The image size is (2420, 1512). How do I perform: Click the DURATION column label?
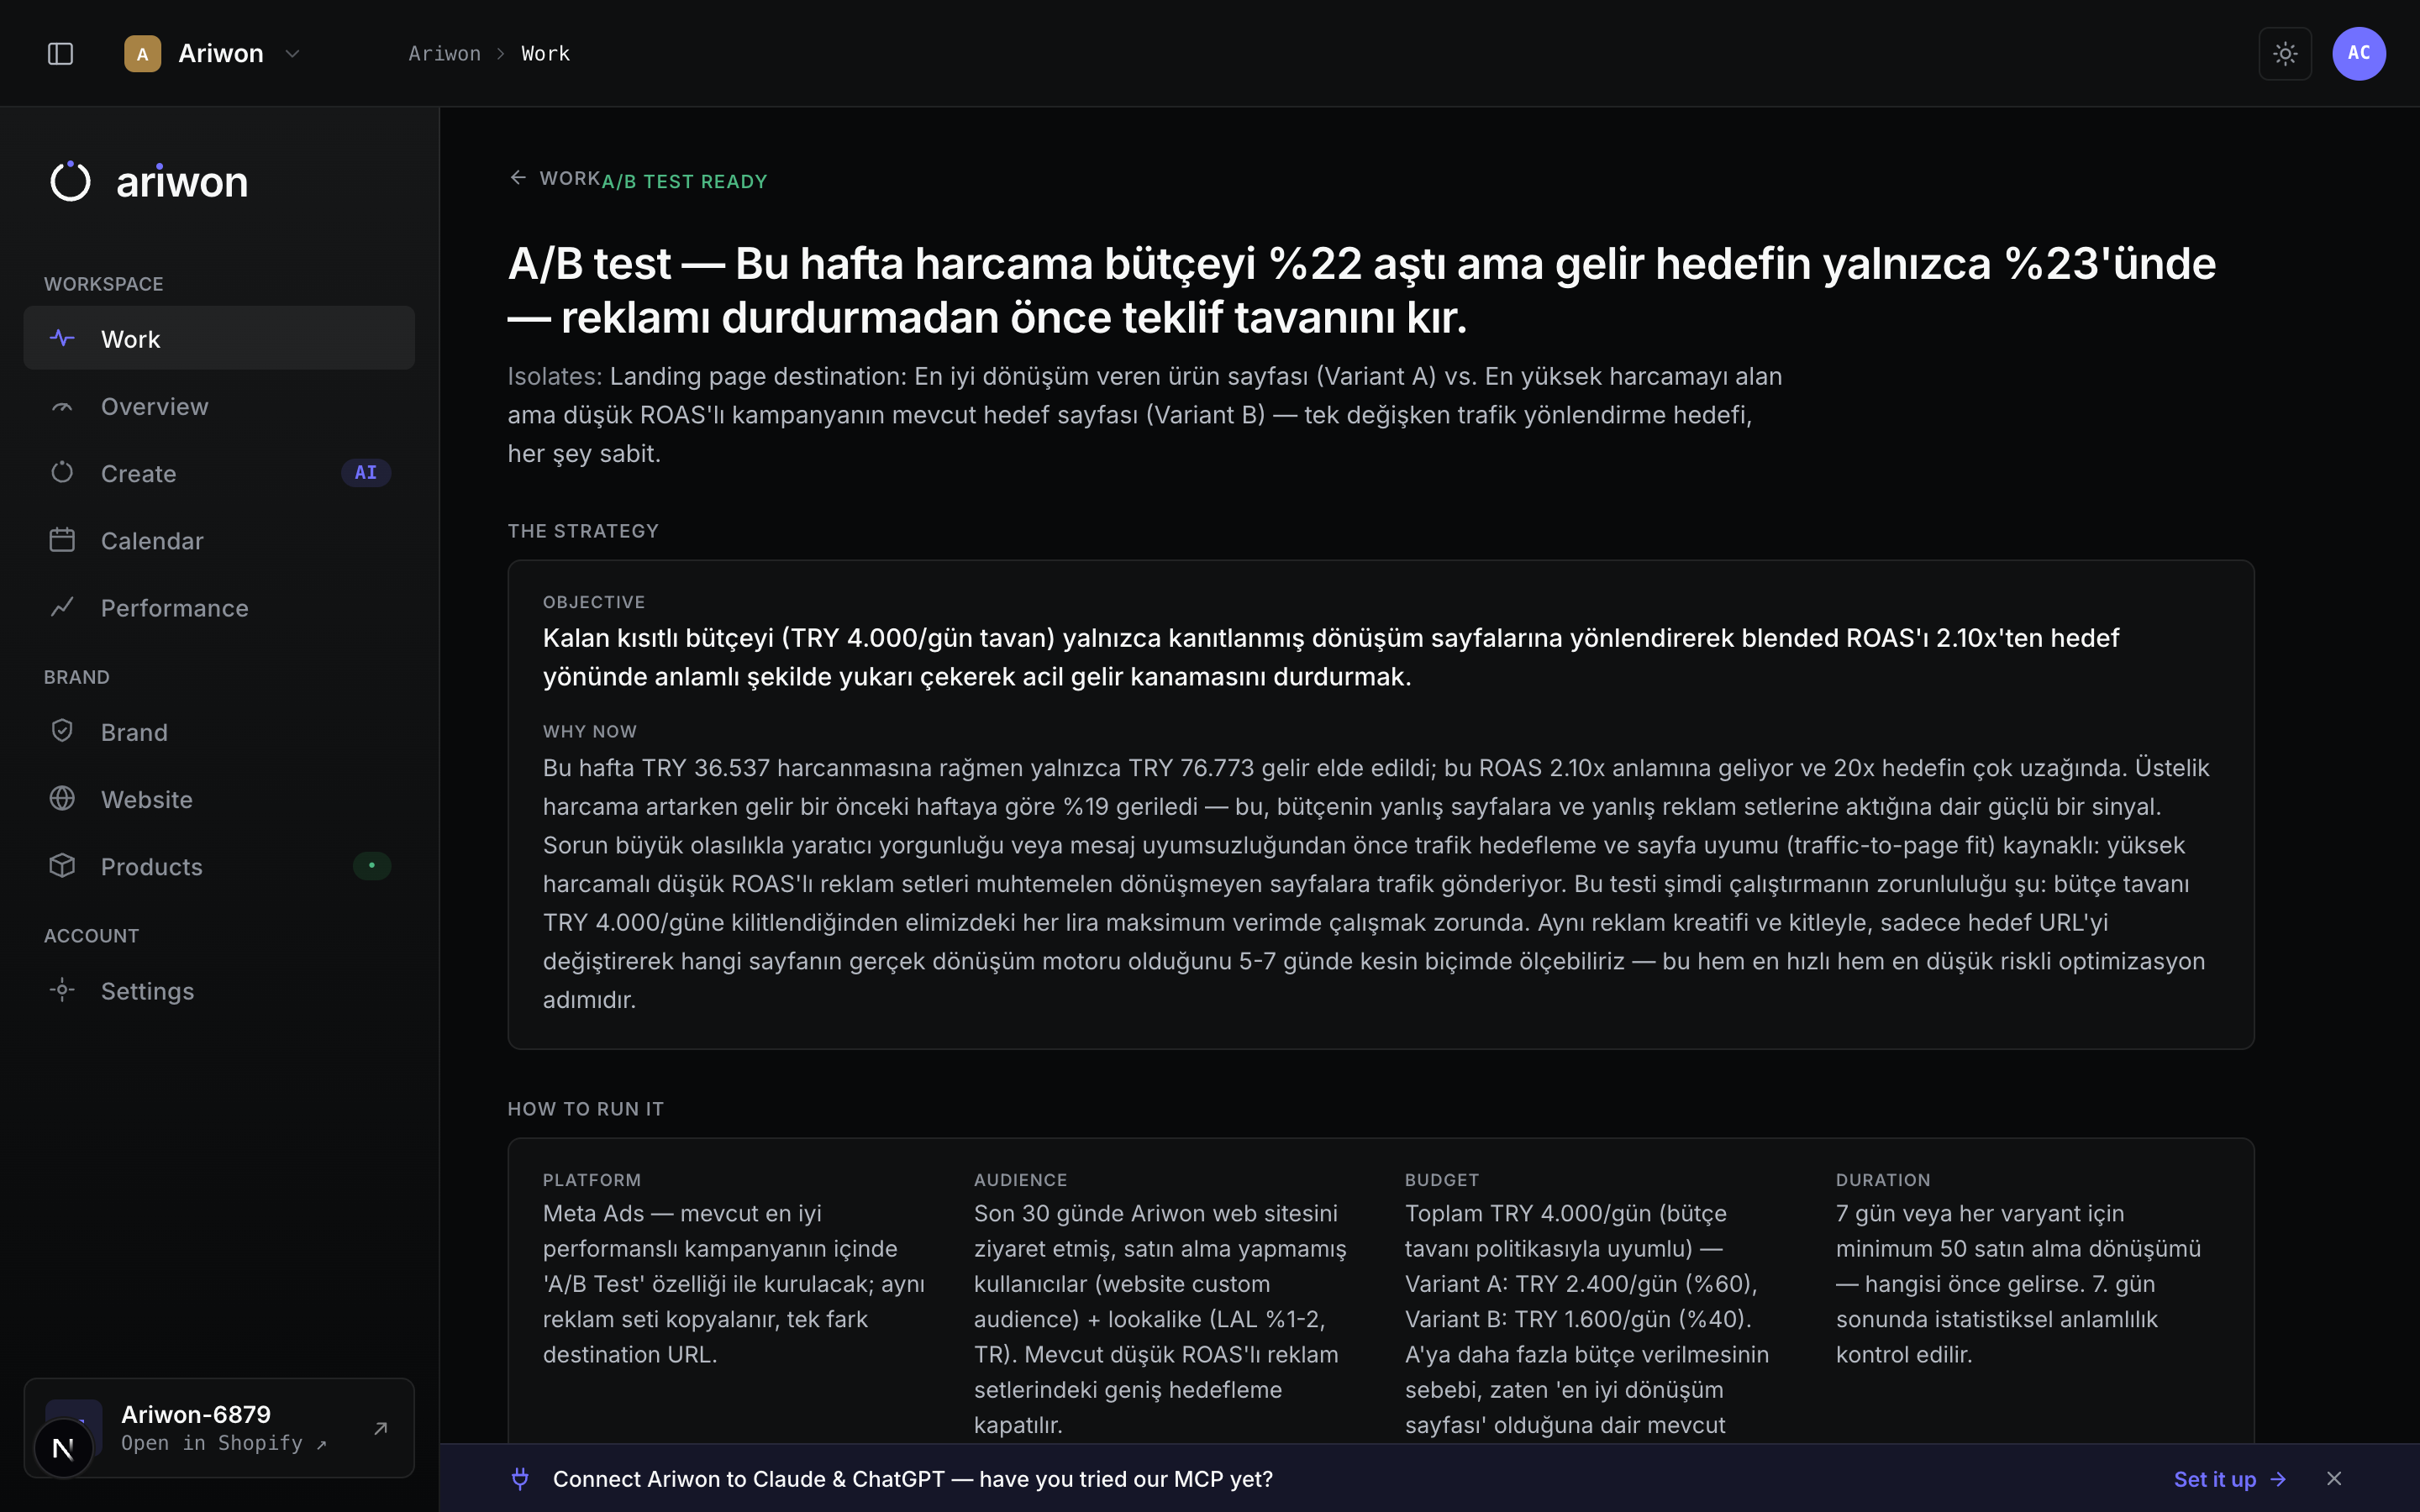pos(1883,1180)
